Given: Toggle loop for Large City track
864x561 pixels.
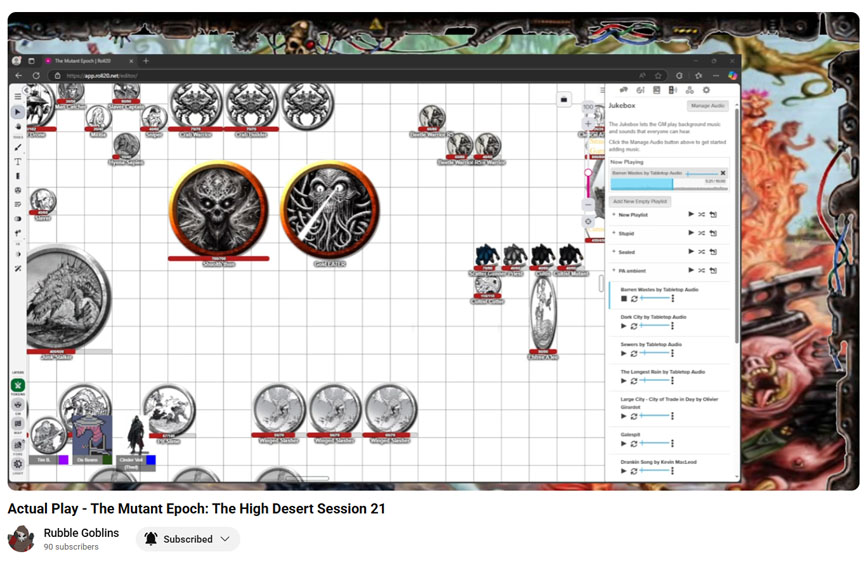Looking at the screenshot, I should coord(634,416).
